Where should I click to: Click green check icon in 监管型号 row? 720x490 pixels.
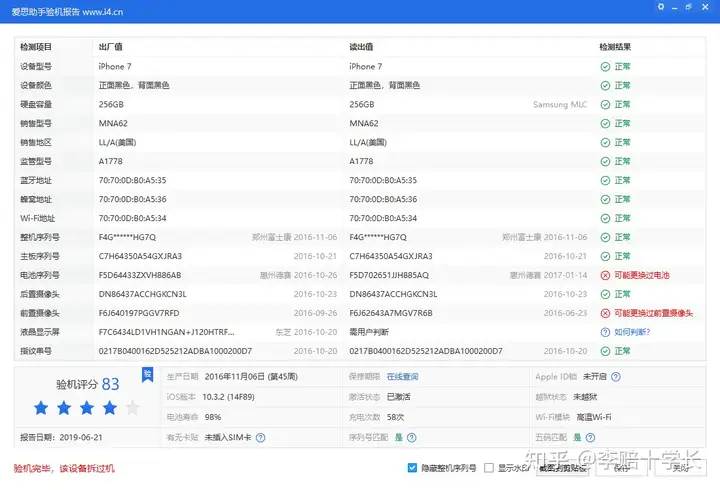(x=605, y=162)
